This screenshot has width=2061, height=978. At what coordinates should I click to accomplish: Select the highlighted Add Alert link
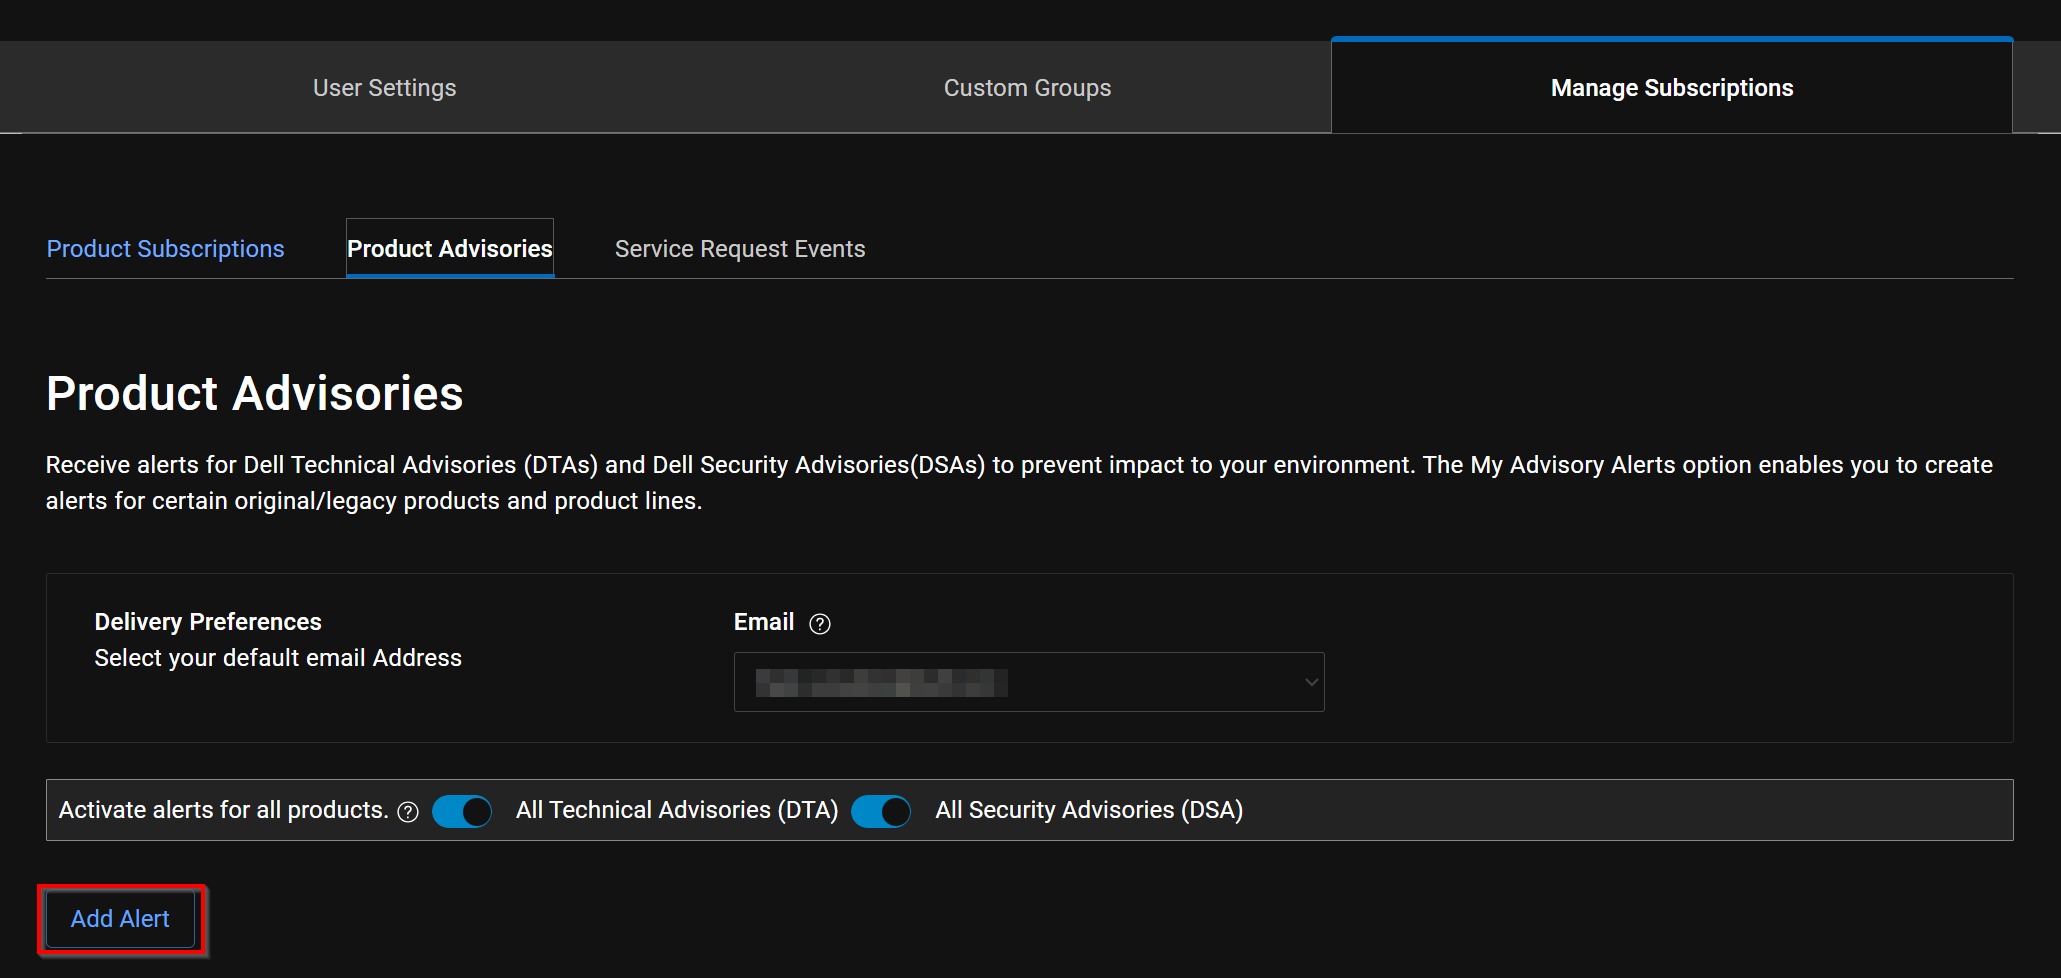click(120, 918)
